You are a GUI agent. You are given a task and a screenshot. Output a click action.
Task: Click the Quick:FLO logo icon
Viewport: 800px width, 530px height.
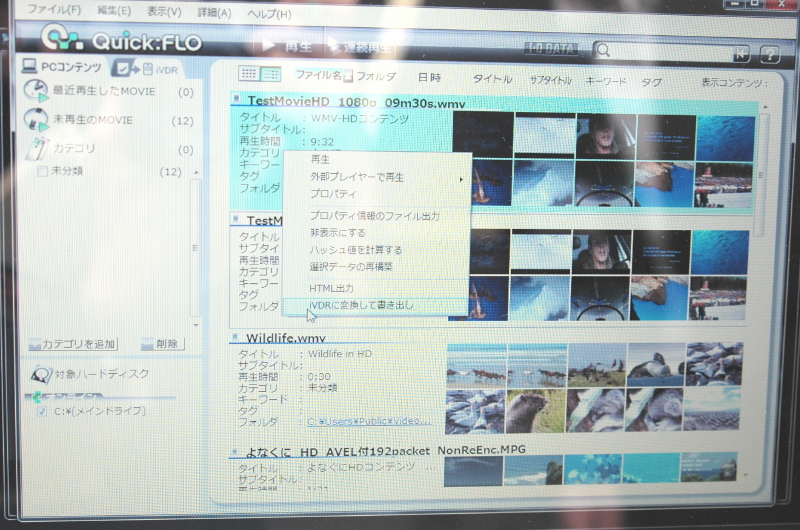click(61, 38)
